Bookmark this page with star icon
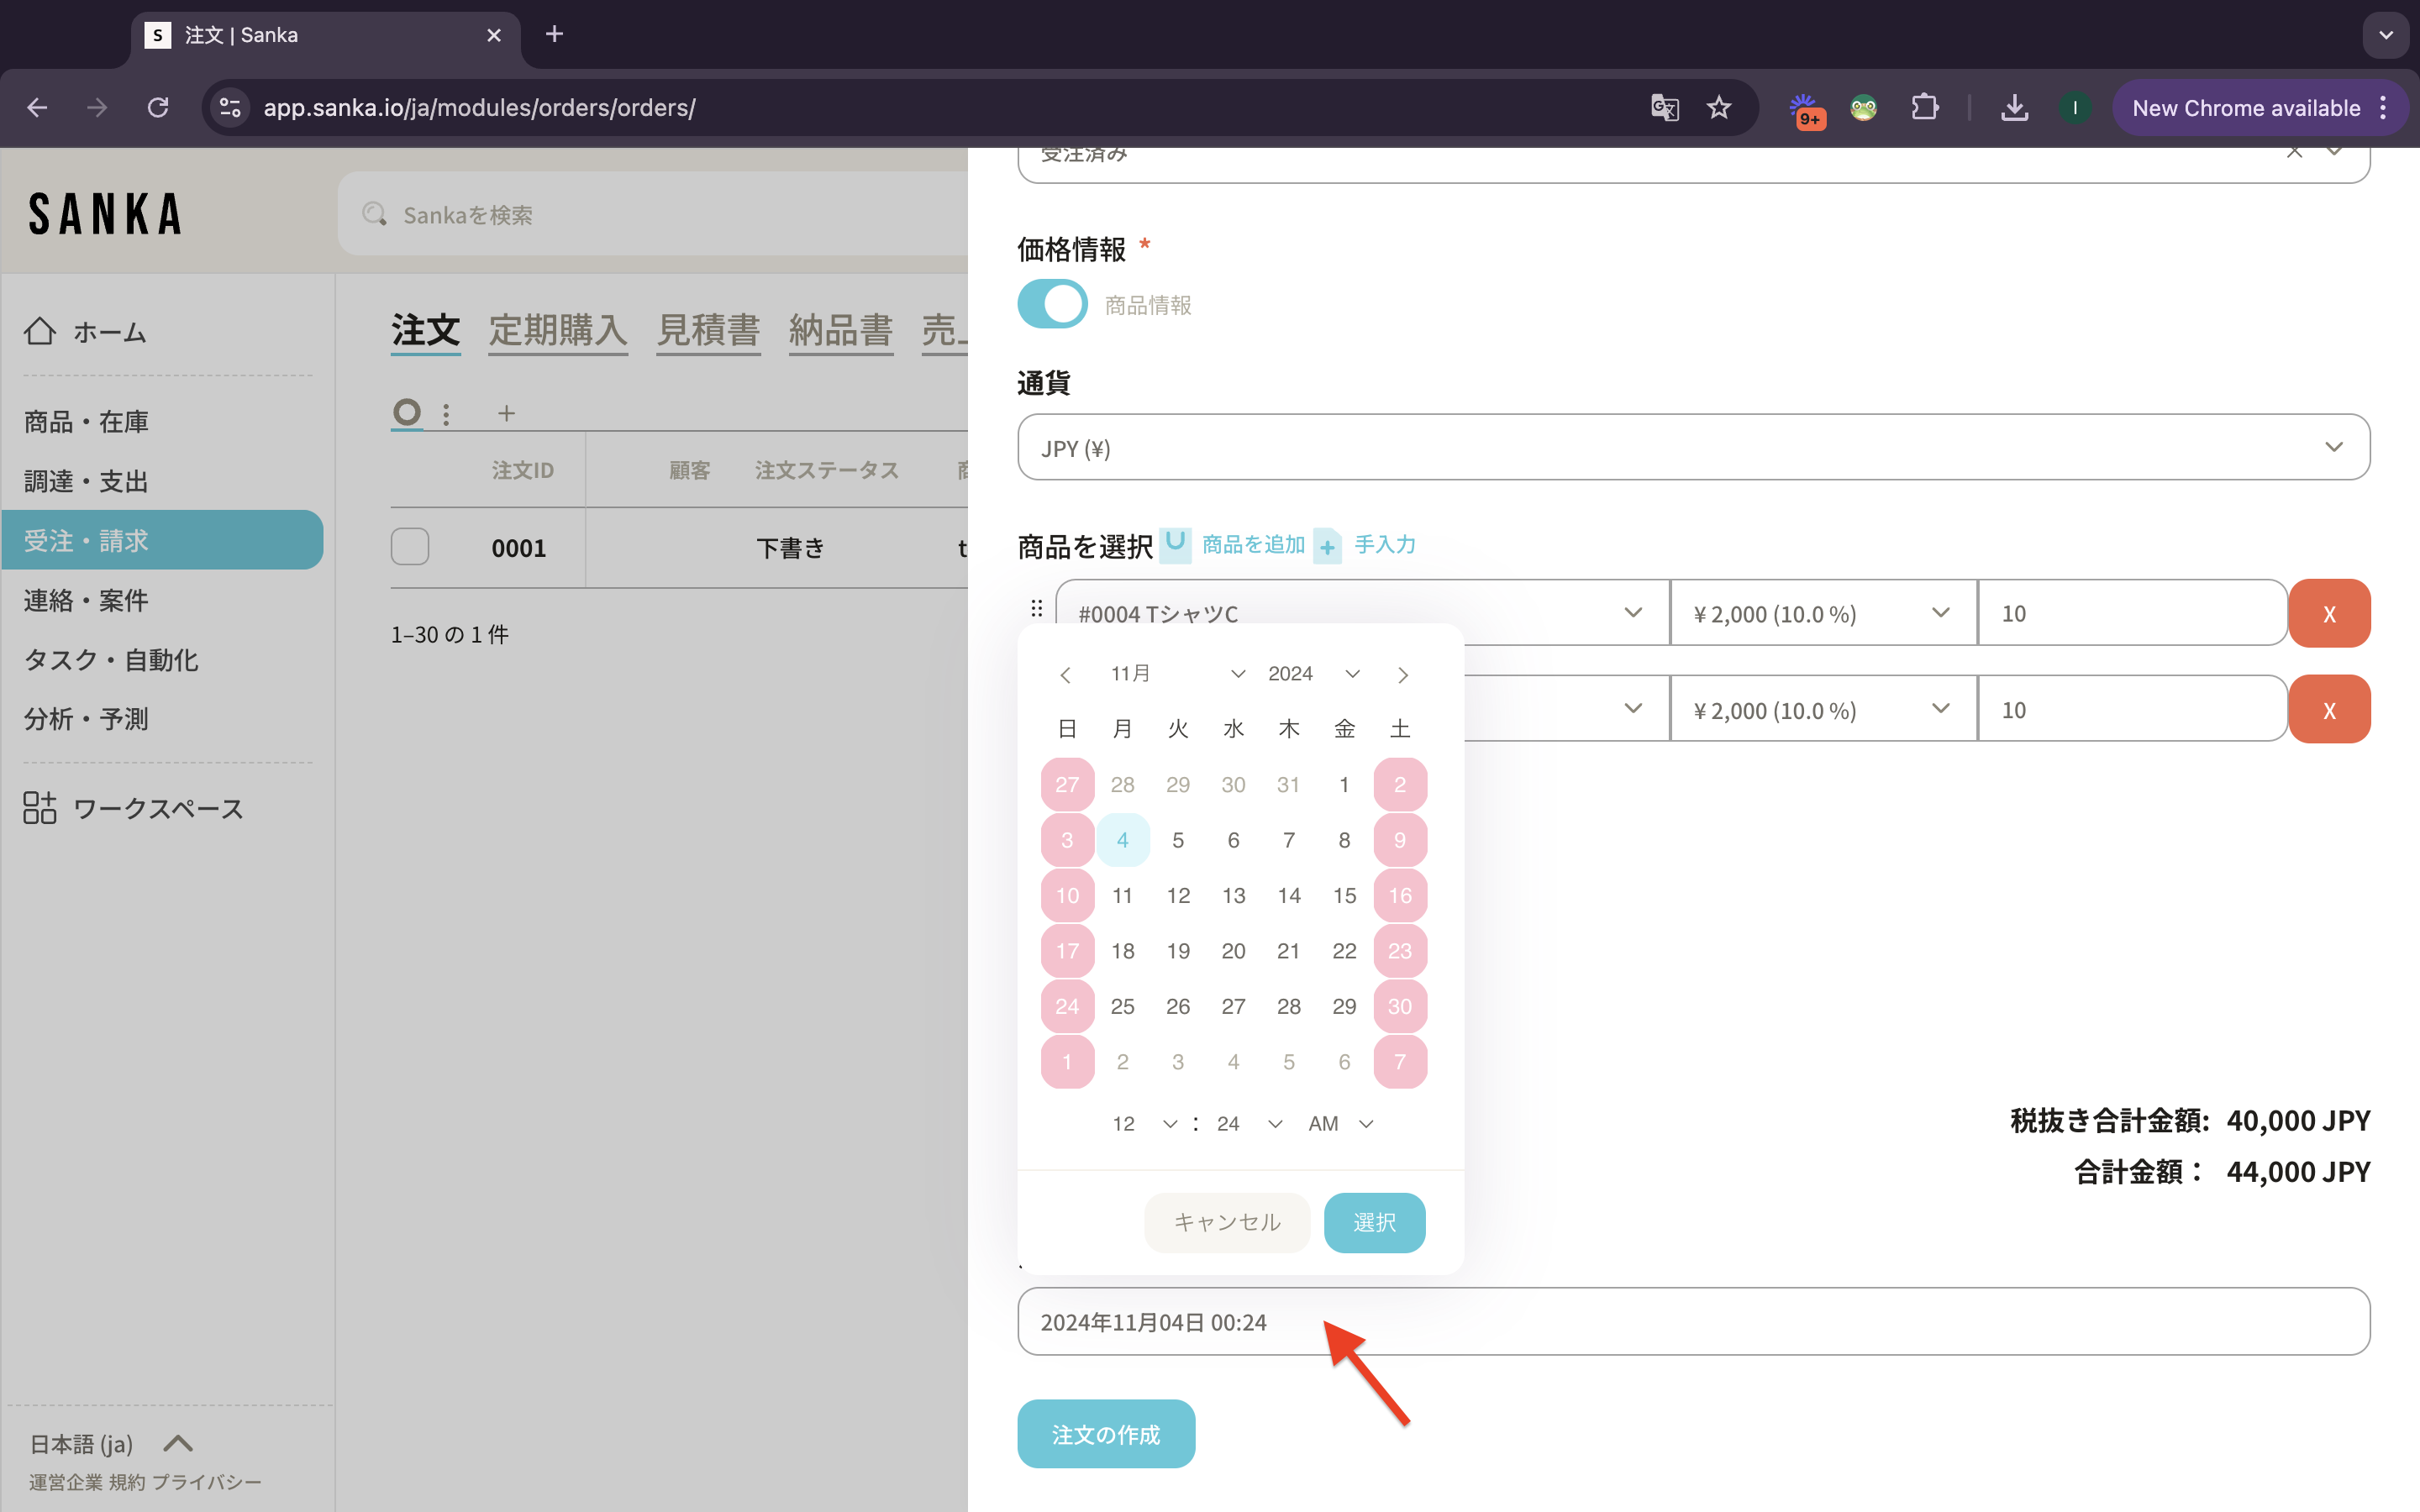This screenshot has width=2420, height=1512. [1719, 108]
